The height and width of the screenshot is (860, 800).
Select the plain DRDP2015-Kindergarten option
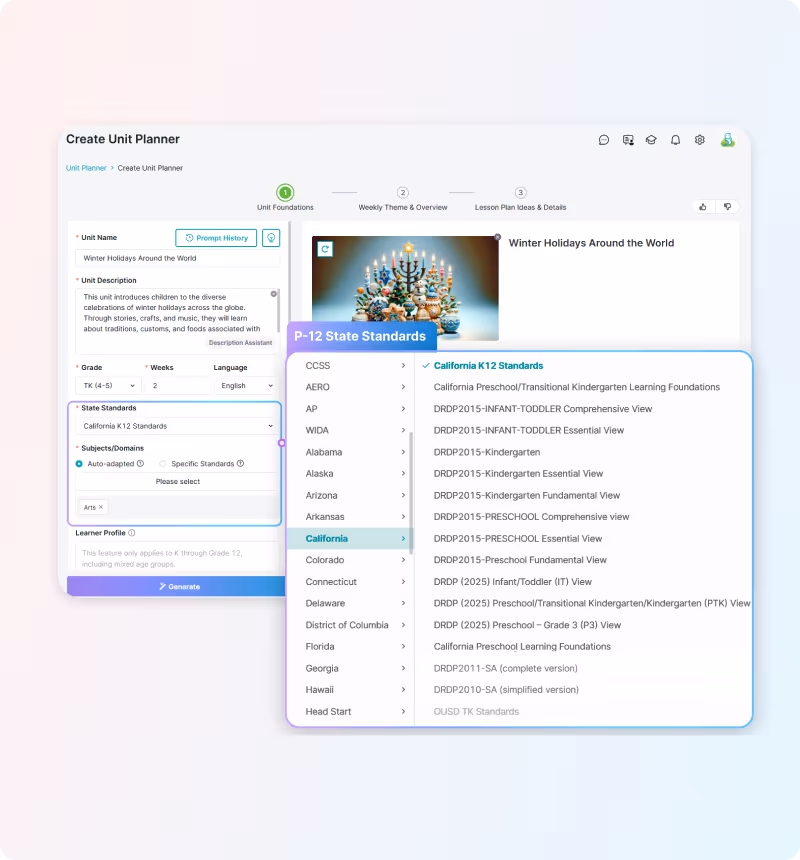(x=487, y=452)
